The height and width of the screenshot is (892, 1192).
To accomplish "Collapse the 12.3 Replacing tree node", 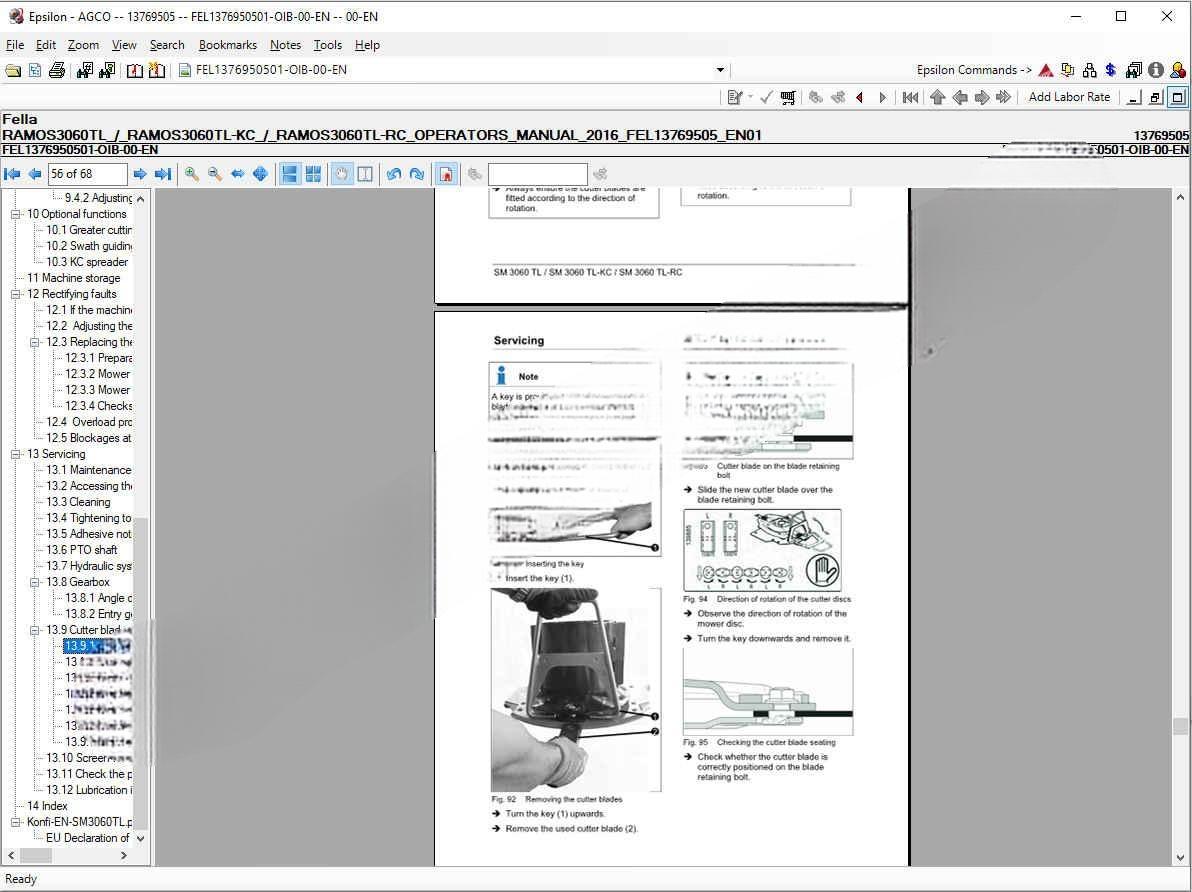I will click(x=35, y=342).
